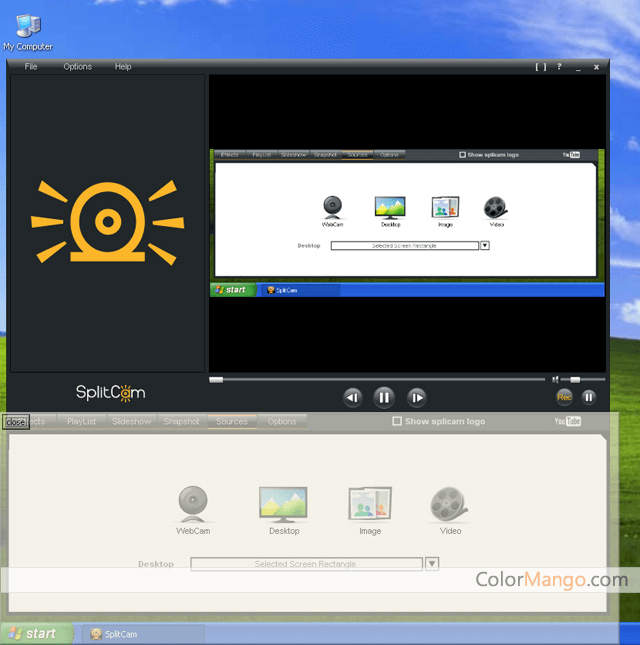640x645 pixels.
Task: Open the File menu
Action: 31,67
